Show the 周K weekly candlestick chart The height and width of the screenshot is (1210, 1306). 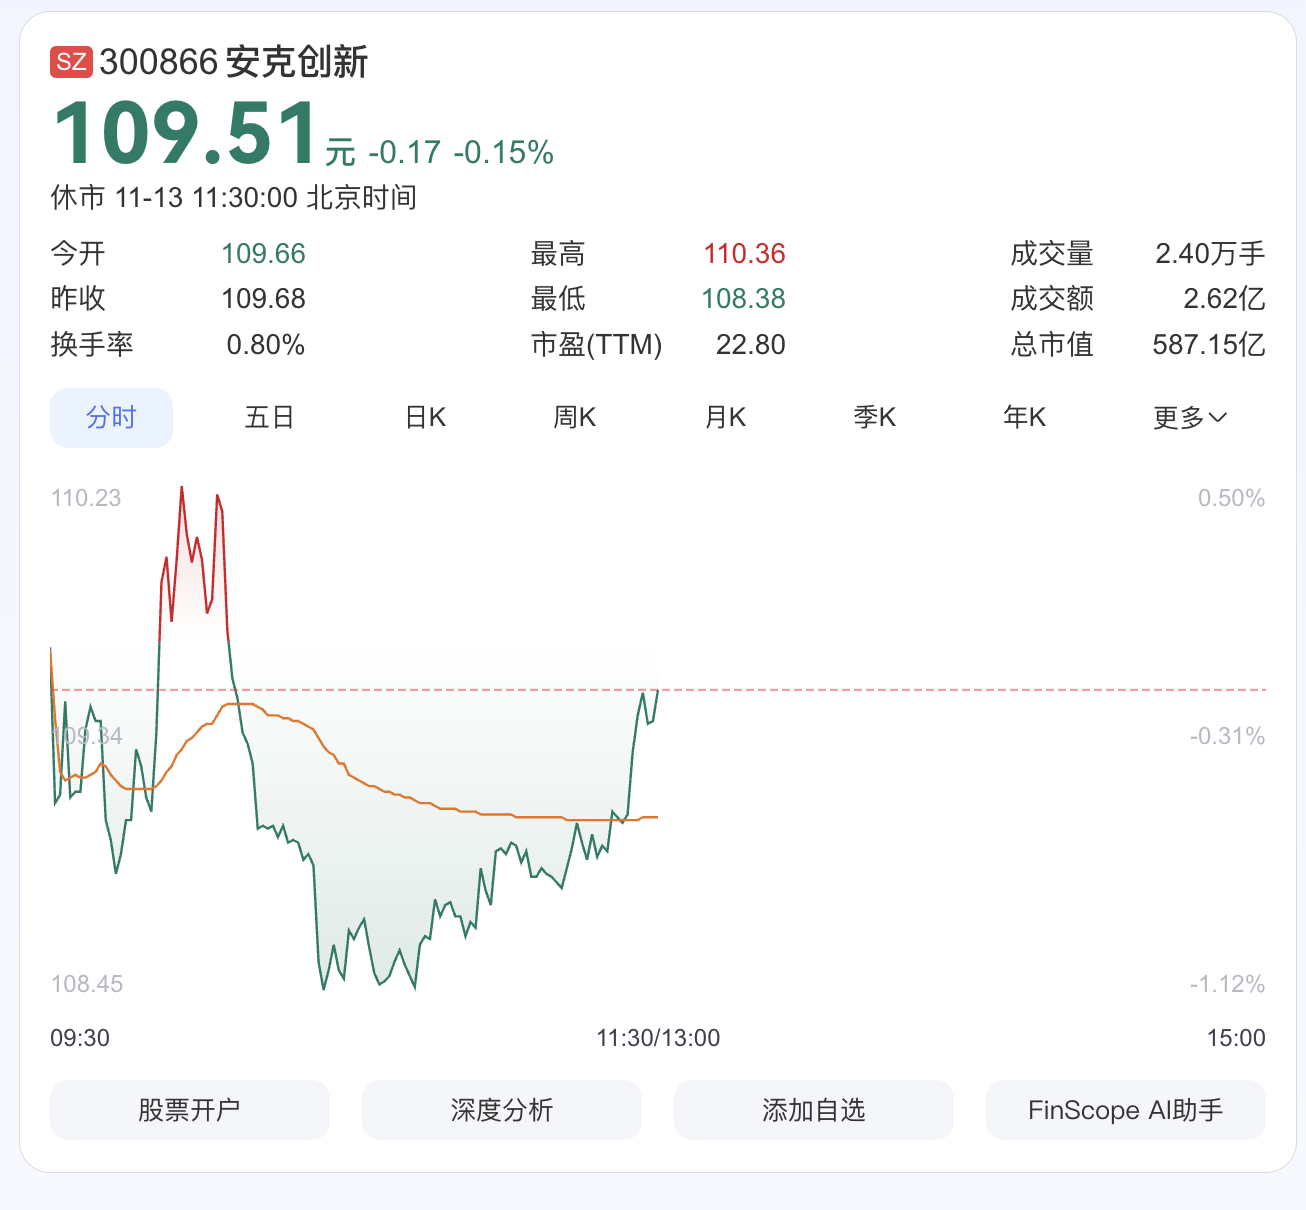tap(575, 417)
